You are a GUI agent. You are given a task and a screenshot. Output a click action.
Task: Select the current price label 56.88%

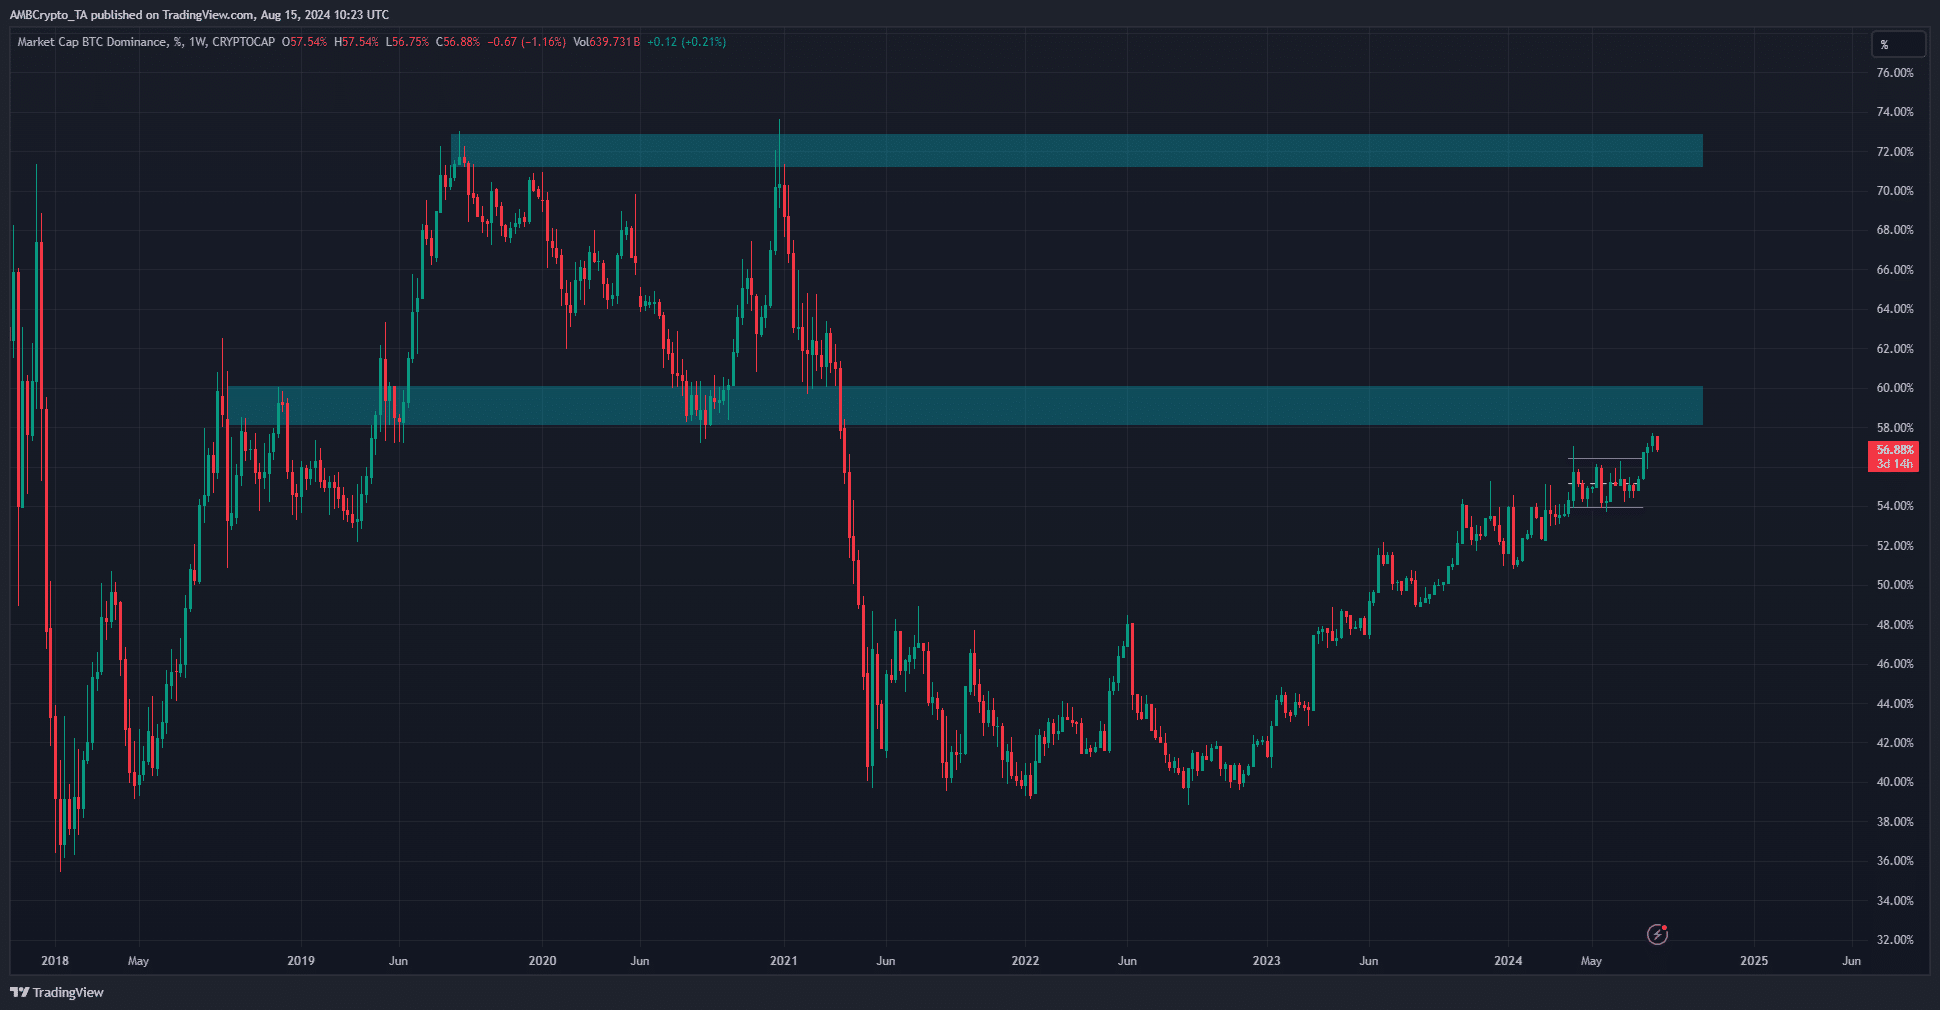tap(1894, 450)
